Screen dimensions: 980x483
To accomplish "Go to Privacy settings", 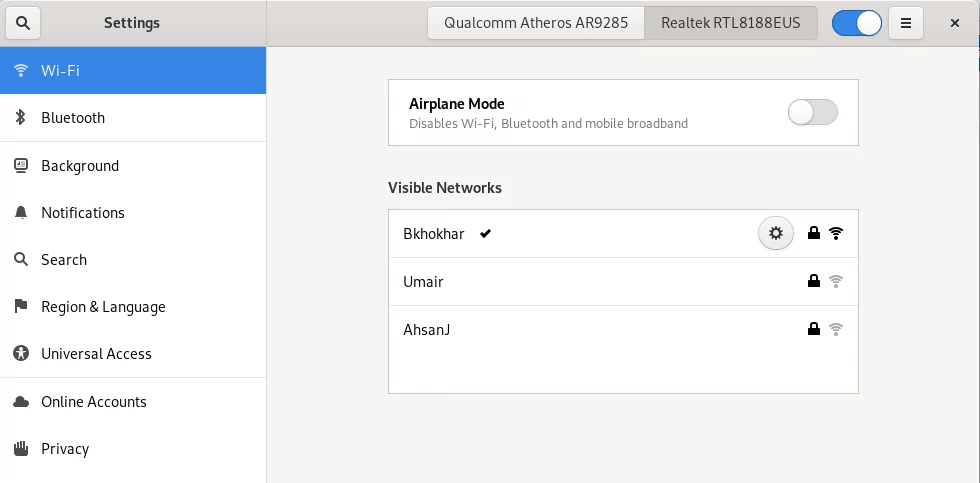I will (x=132, y=449).
